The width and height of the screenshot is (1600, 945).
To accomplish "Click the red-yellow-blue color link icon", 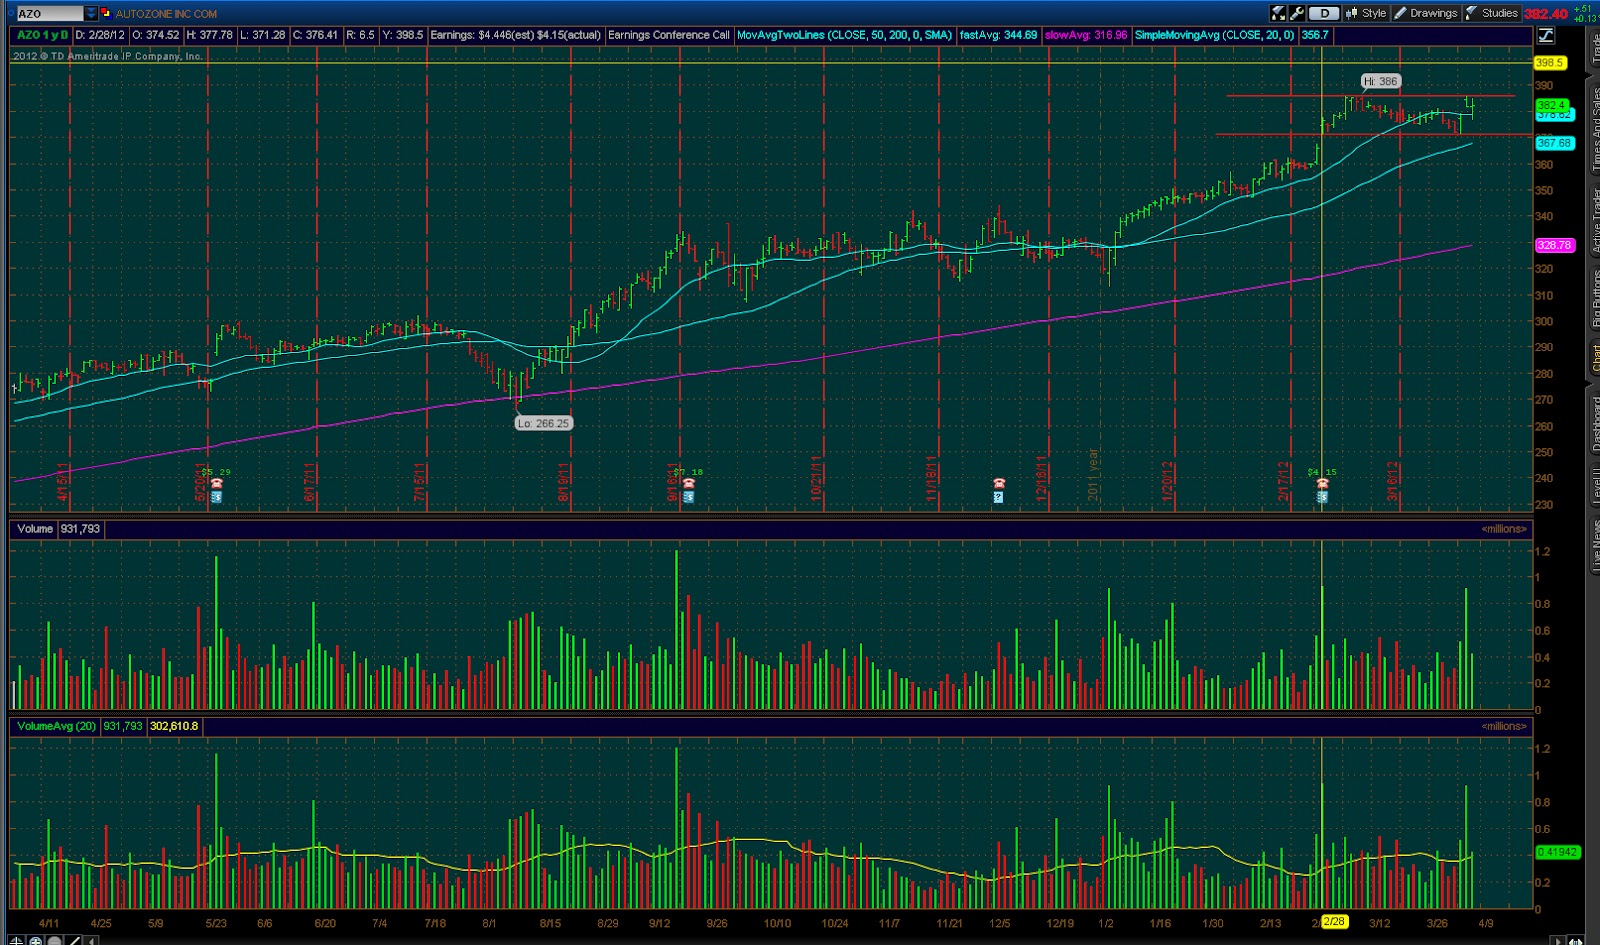I will point(106,13).
